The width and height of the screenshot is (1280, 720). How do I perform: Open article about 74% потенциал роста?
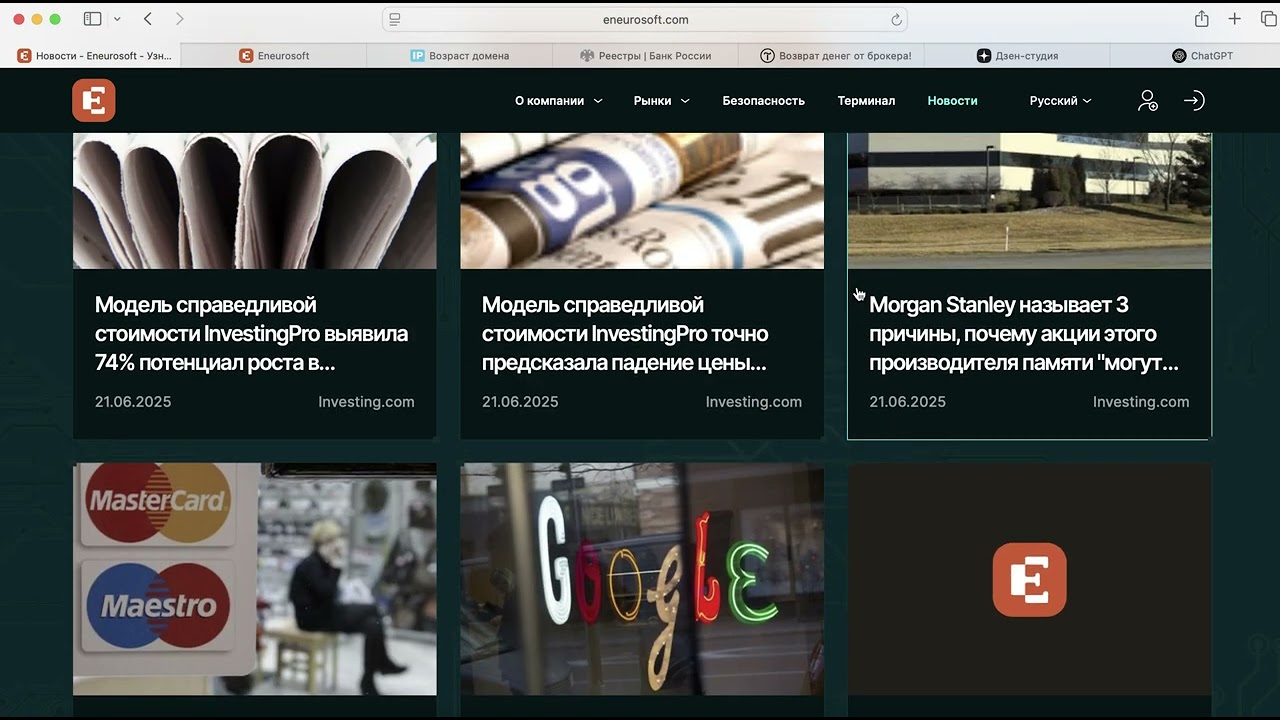(x=251, y=334)
